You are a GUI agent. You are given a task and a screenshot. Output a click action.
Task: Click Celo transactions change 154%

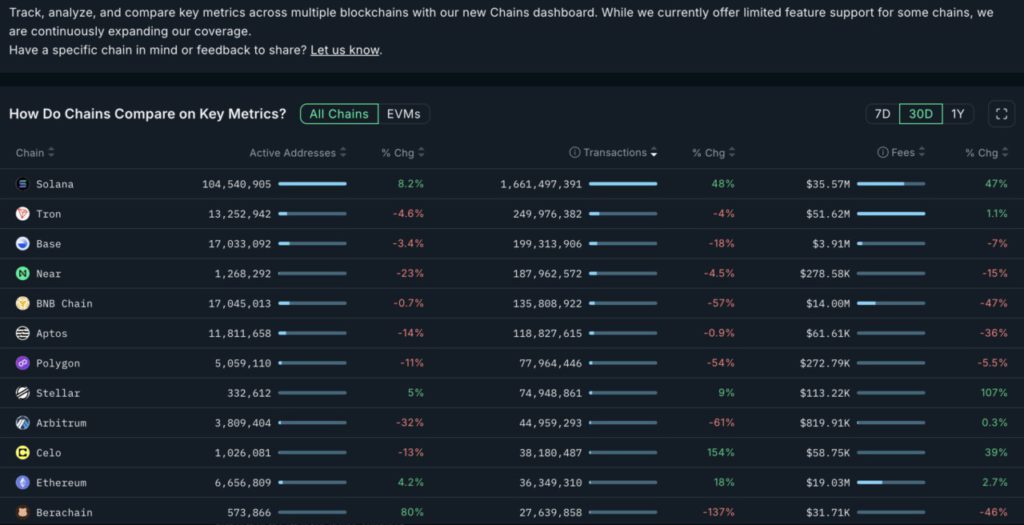(x=721, y=453)
